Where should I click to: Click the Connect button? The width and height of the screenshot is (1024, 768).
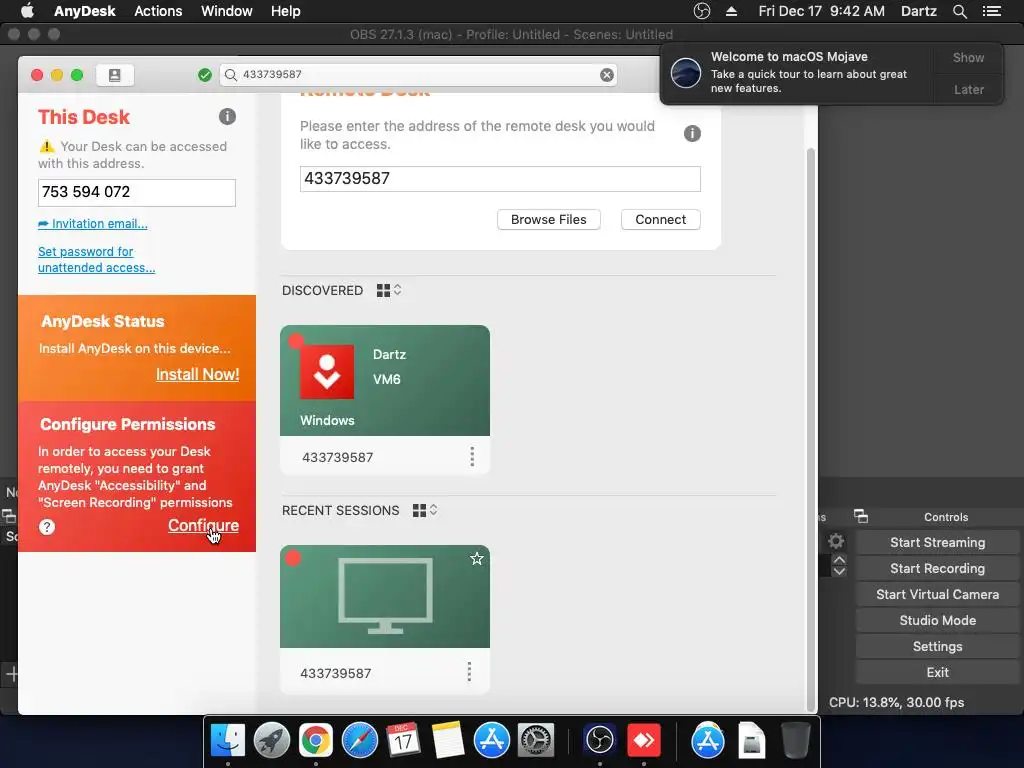coord(660,219)
